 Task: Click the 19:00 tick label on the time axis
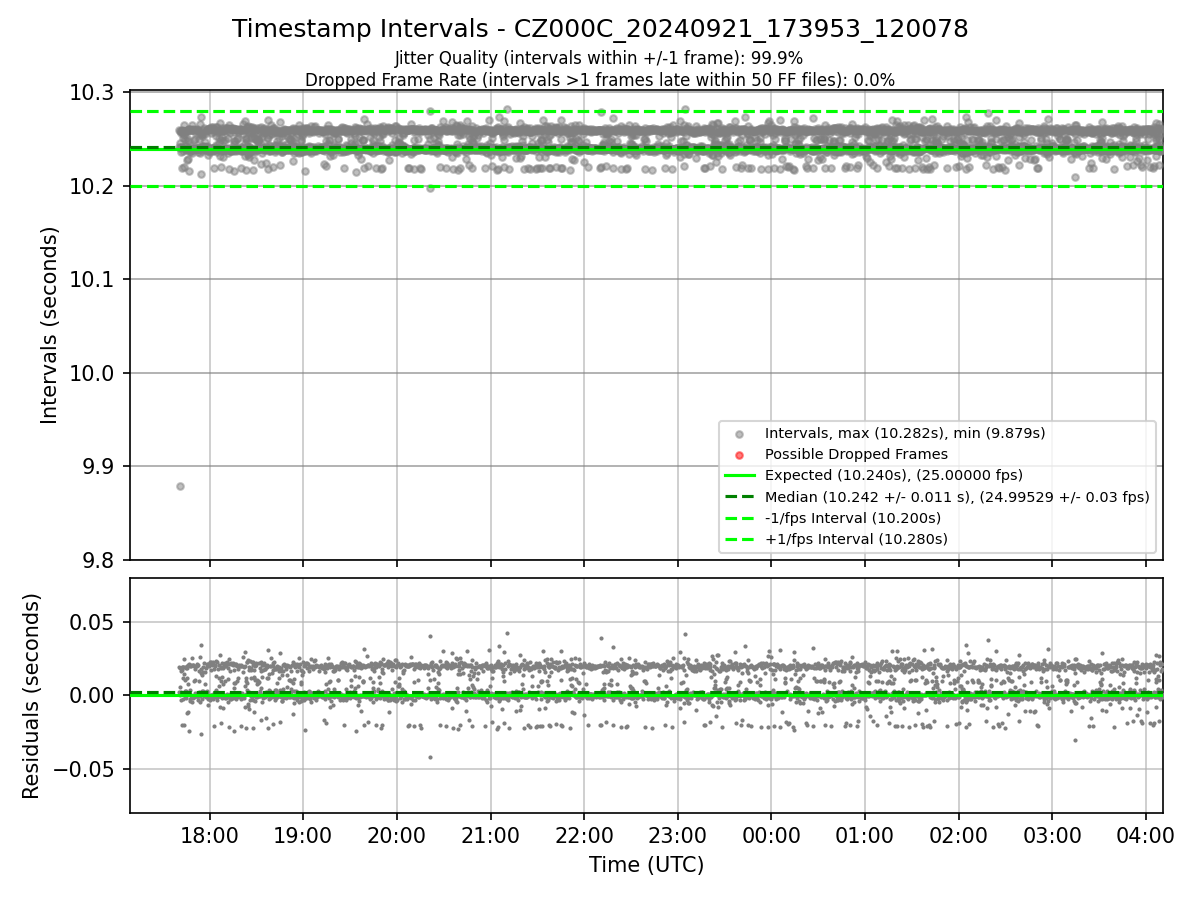pos(303,836)
